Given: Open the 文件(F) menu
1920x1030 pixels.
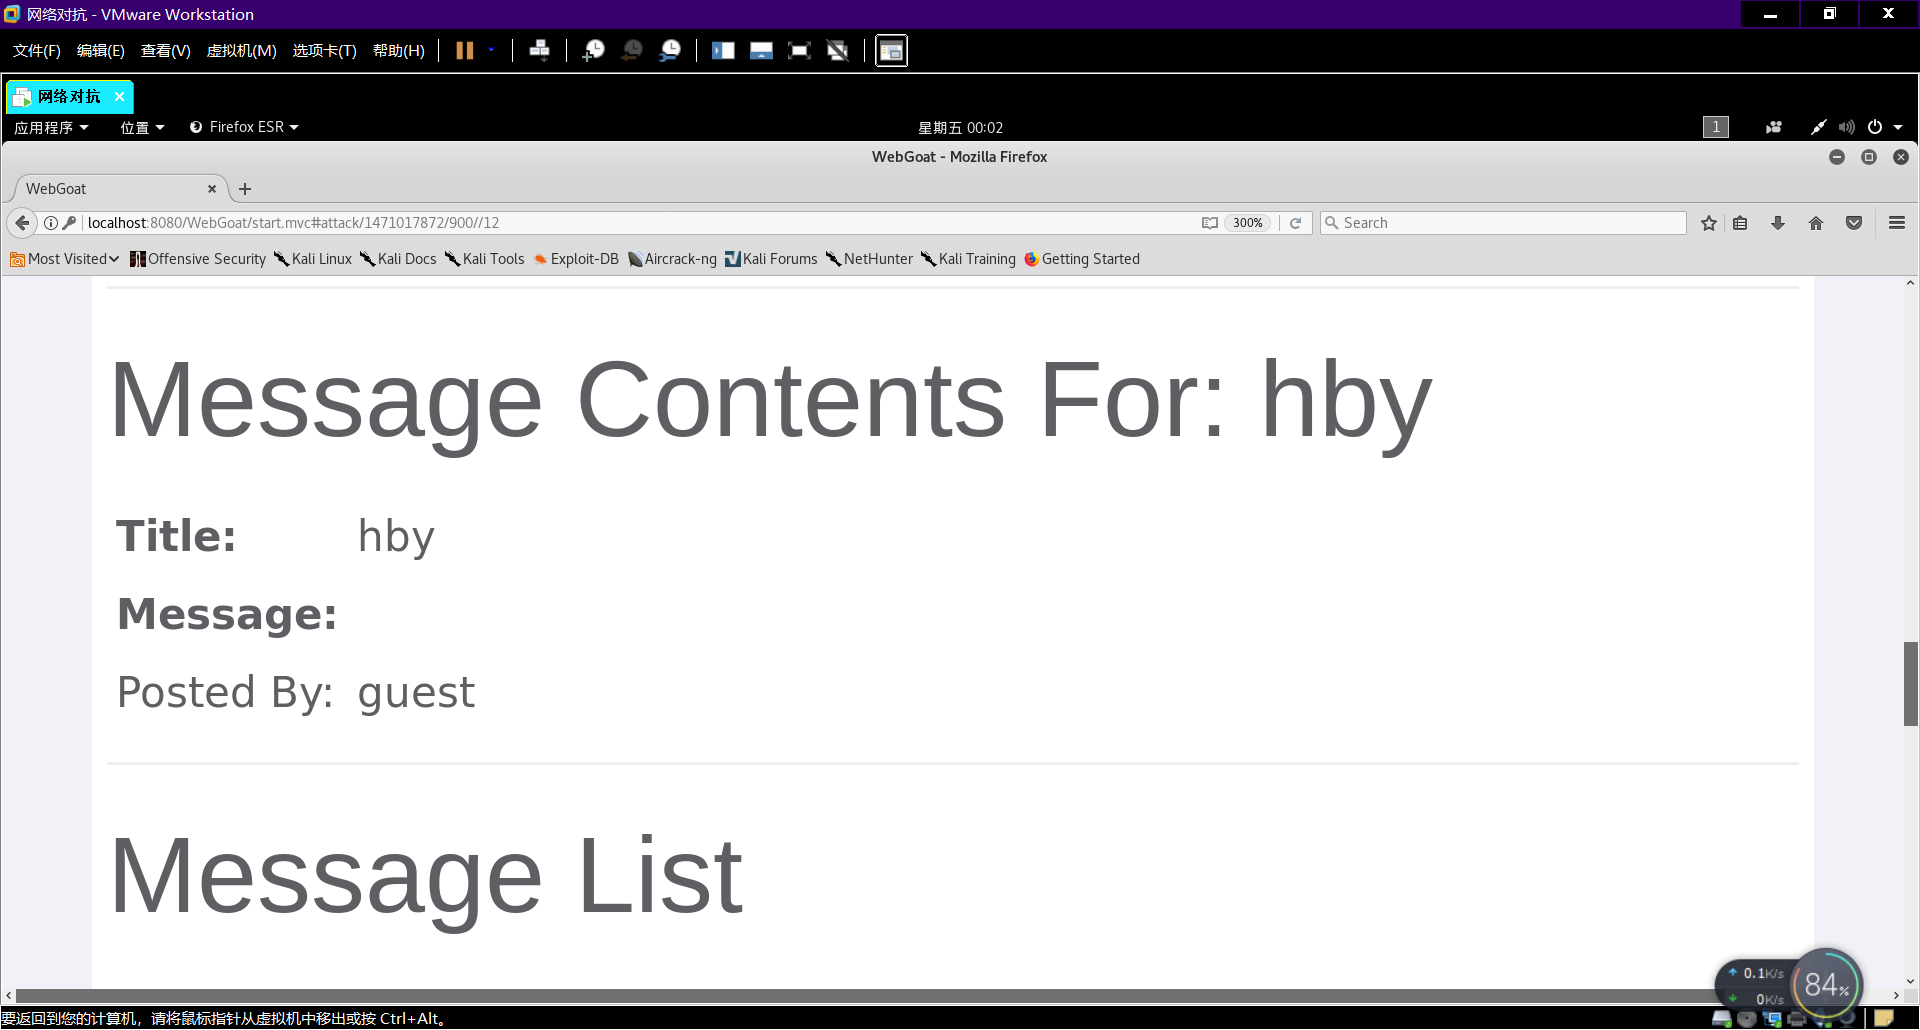Looking at the screenshot, I should click(x=36, y=50).
